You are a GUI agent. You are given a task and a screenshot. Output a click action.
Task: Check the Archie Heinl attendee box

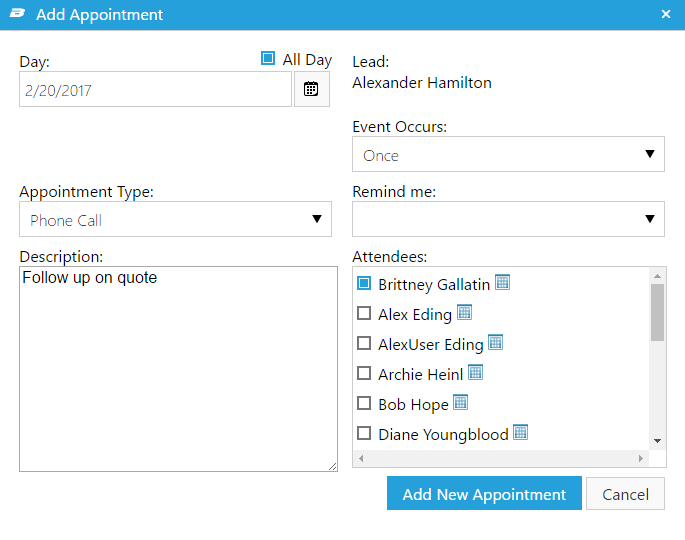pyautogui.click(x=364, y=374)
